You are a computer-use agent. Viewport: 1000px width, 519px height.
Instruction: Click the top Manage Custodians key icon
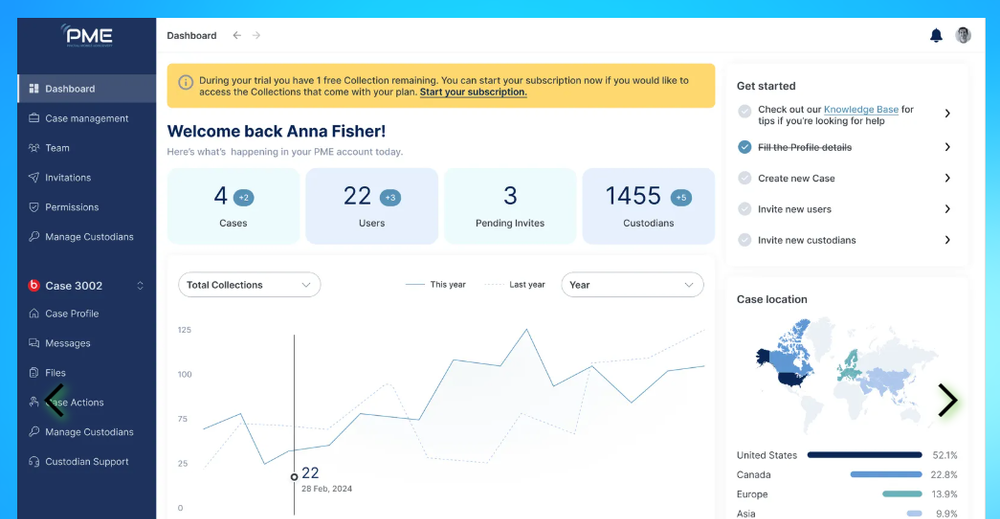pyautogui.click(x=34, y=237)
